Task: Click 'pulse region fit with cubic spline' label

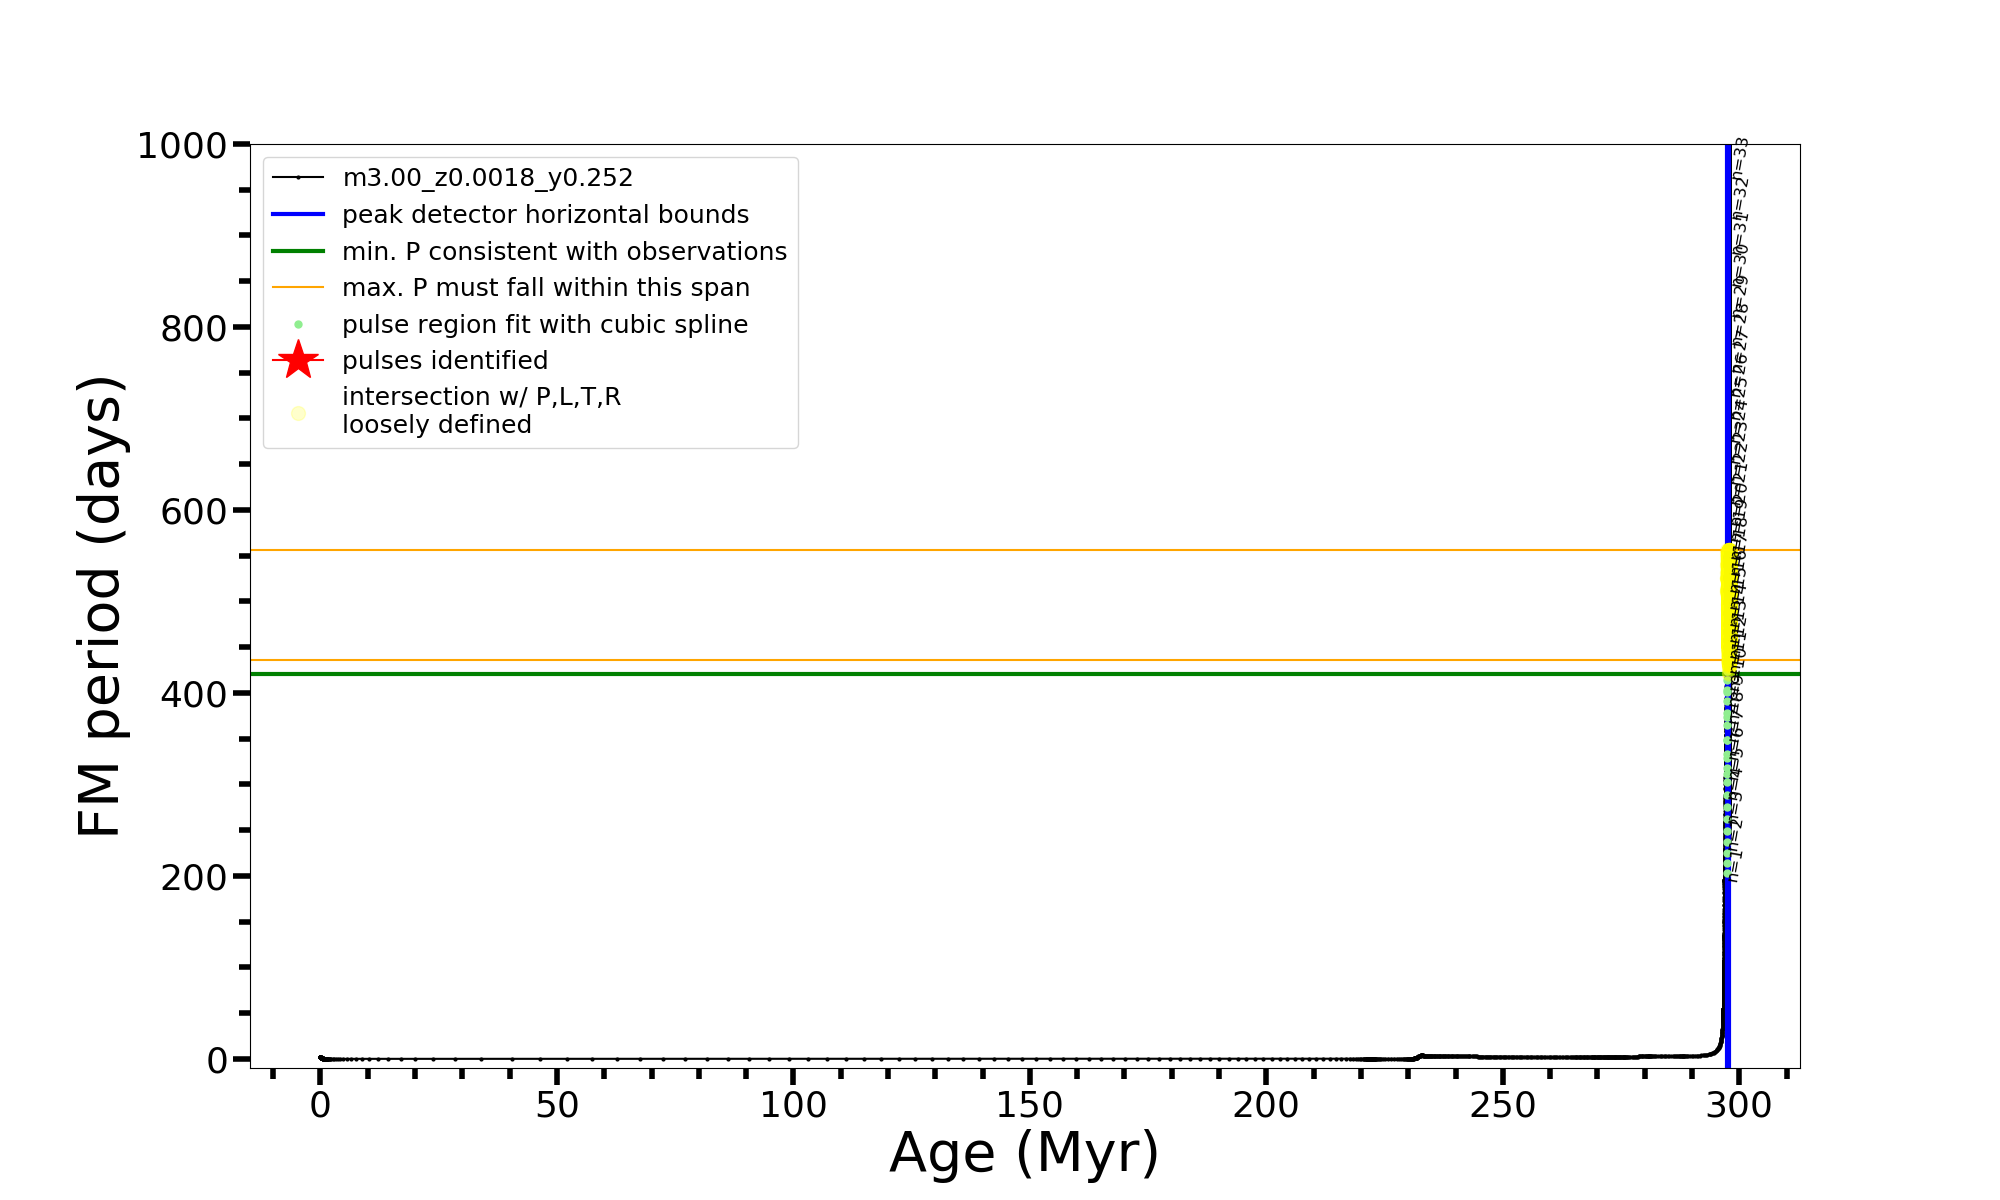Action: tap(544, 325)
